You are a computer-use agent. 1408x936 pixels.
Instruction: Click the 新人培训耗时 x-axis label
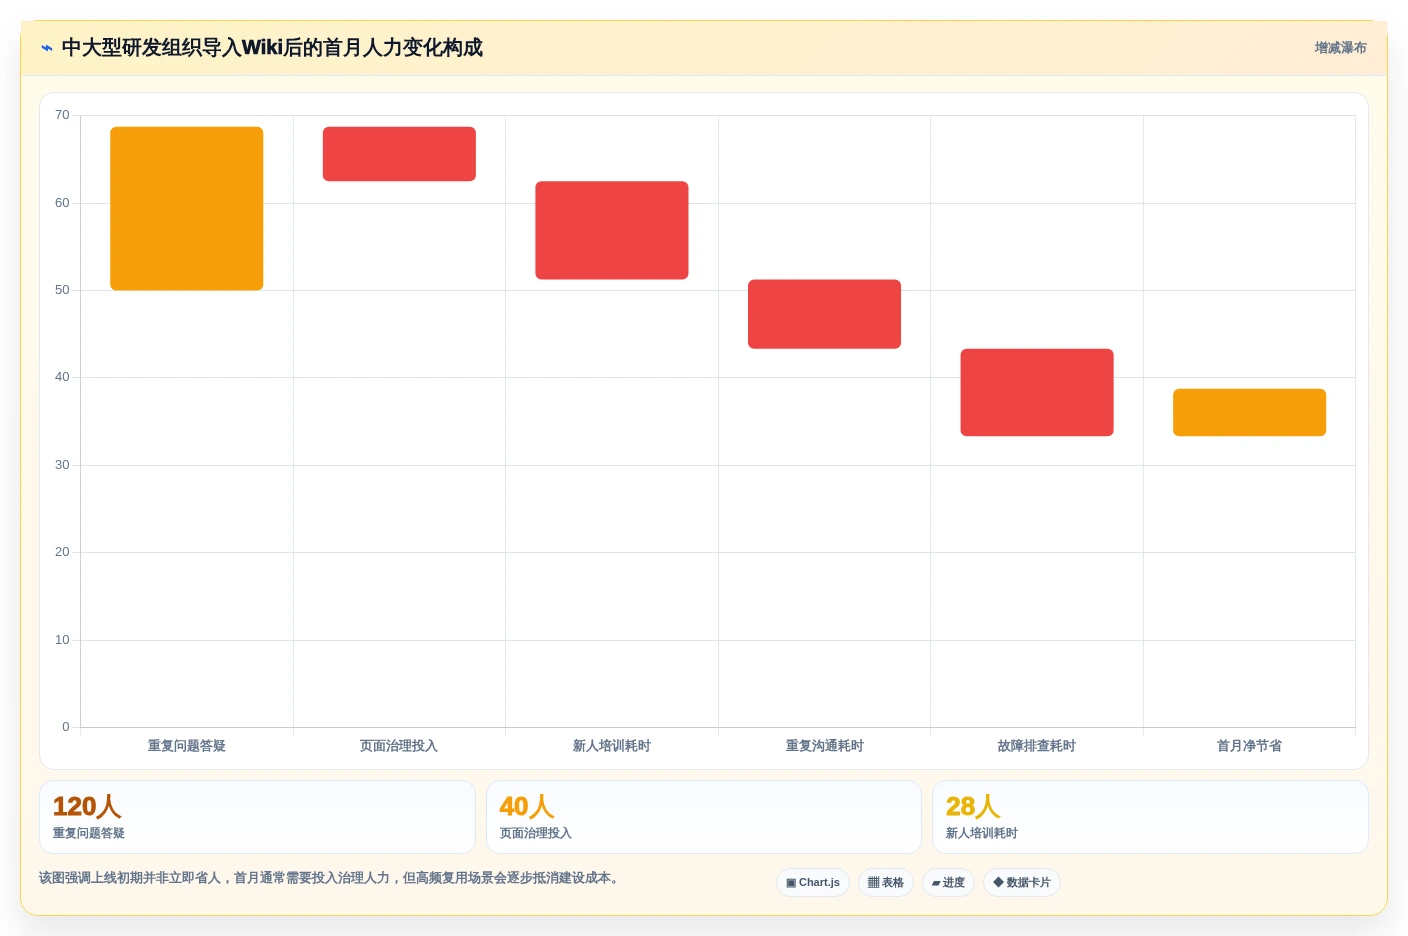tap(612, 746)
